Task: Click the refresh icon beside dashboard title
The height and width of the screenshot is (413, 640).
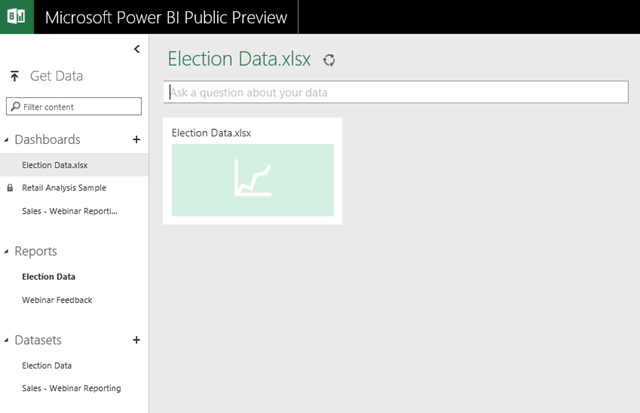Action: pos(329,60)
